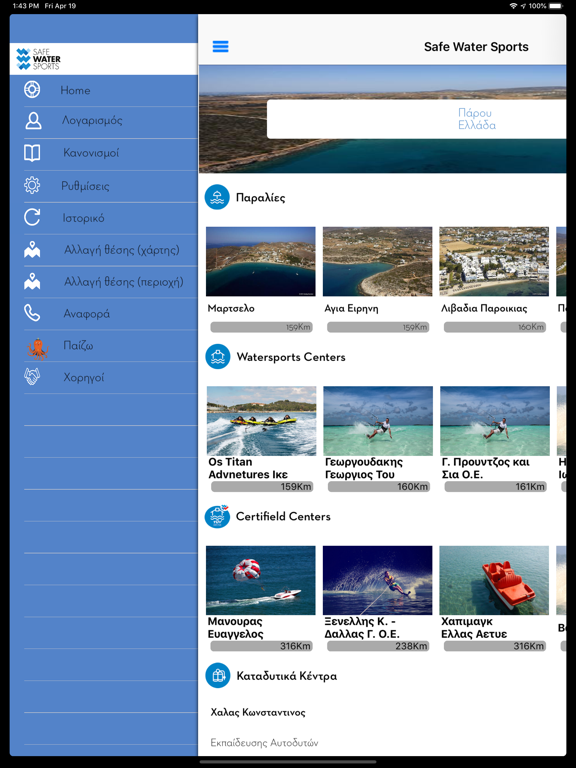This screenshot has width=576, height=768.
Task: Open the Os Titan Advnetures photo
Action: 262,421
